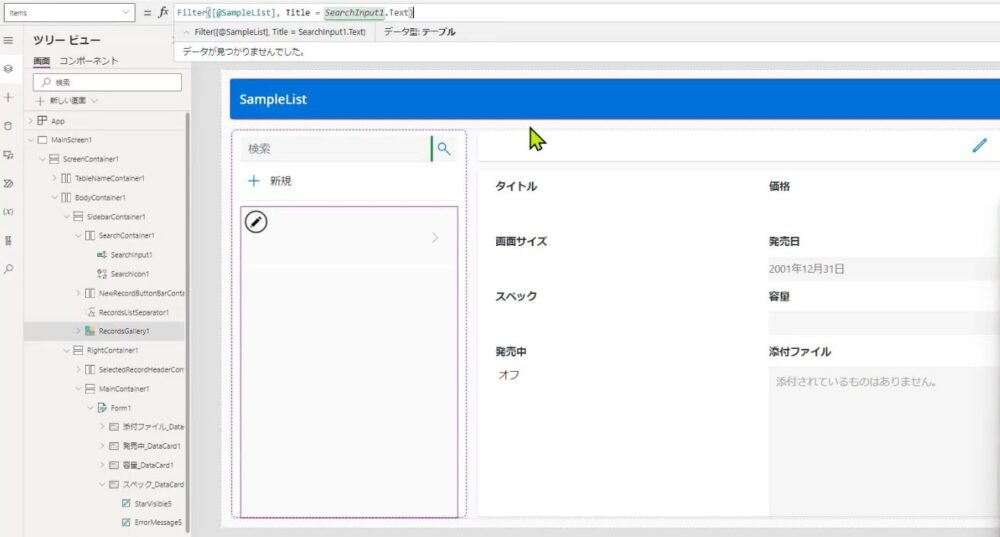1000x537 pixels.
Task: Collapse the RightContainer1 node
Action: tap(66, 350)
